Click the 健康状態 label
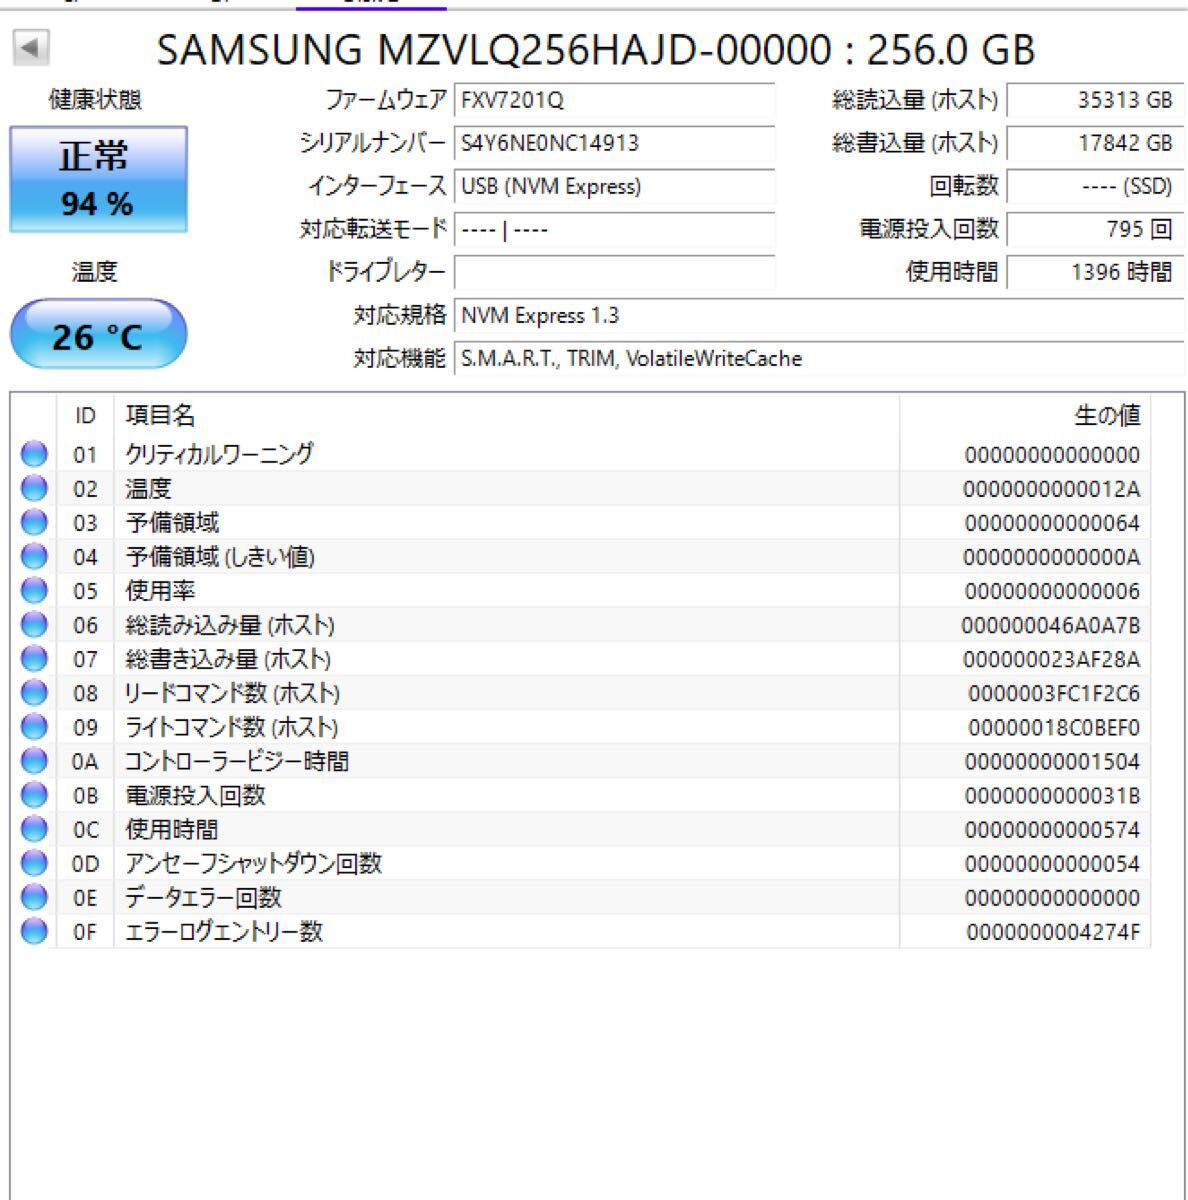The height and width of the screenshot is (1200, 1188). [x=95, y=99]
